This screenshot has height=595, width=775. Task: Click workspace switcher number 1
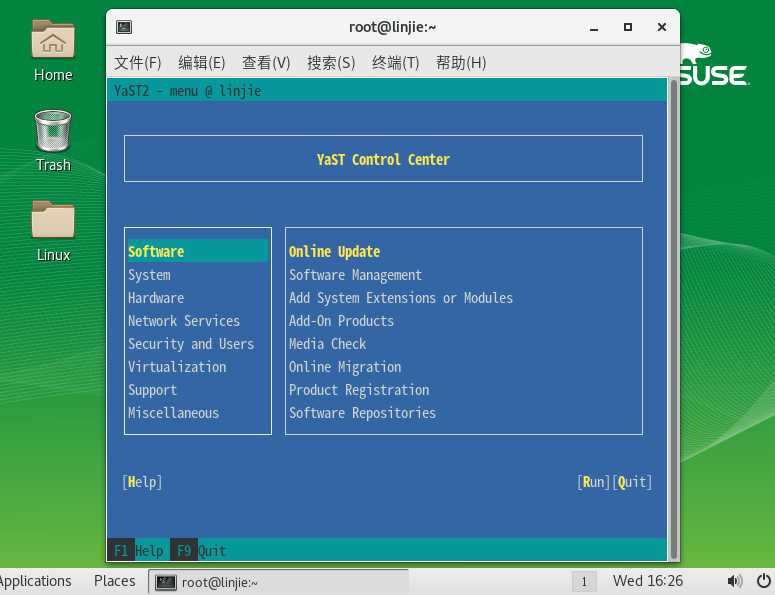pyautogui.click(x=584, y=582)
